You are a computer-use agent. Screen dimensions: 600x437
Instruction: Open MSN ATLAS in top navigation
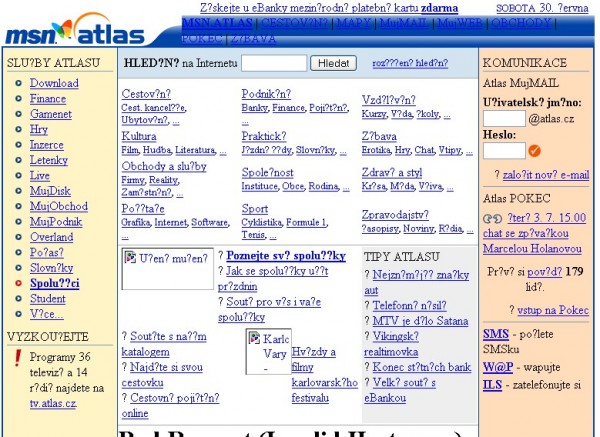[217, 23]
